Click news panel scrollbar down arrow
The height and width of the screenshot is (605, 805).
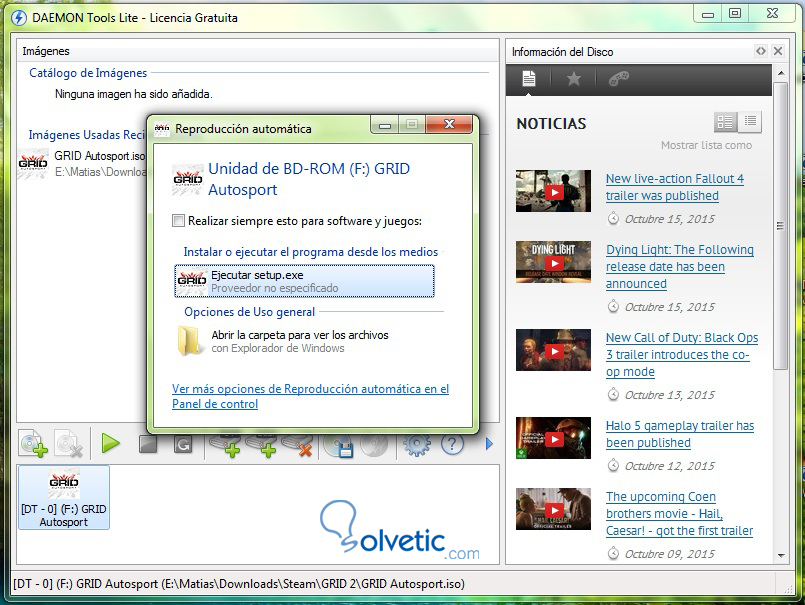781,555
